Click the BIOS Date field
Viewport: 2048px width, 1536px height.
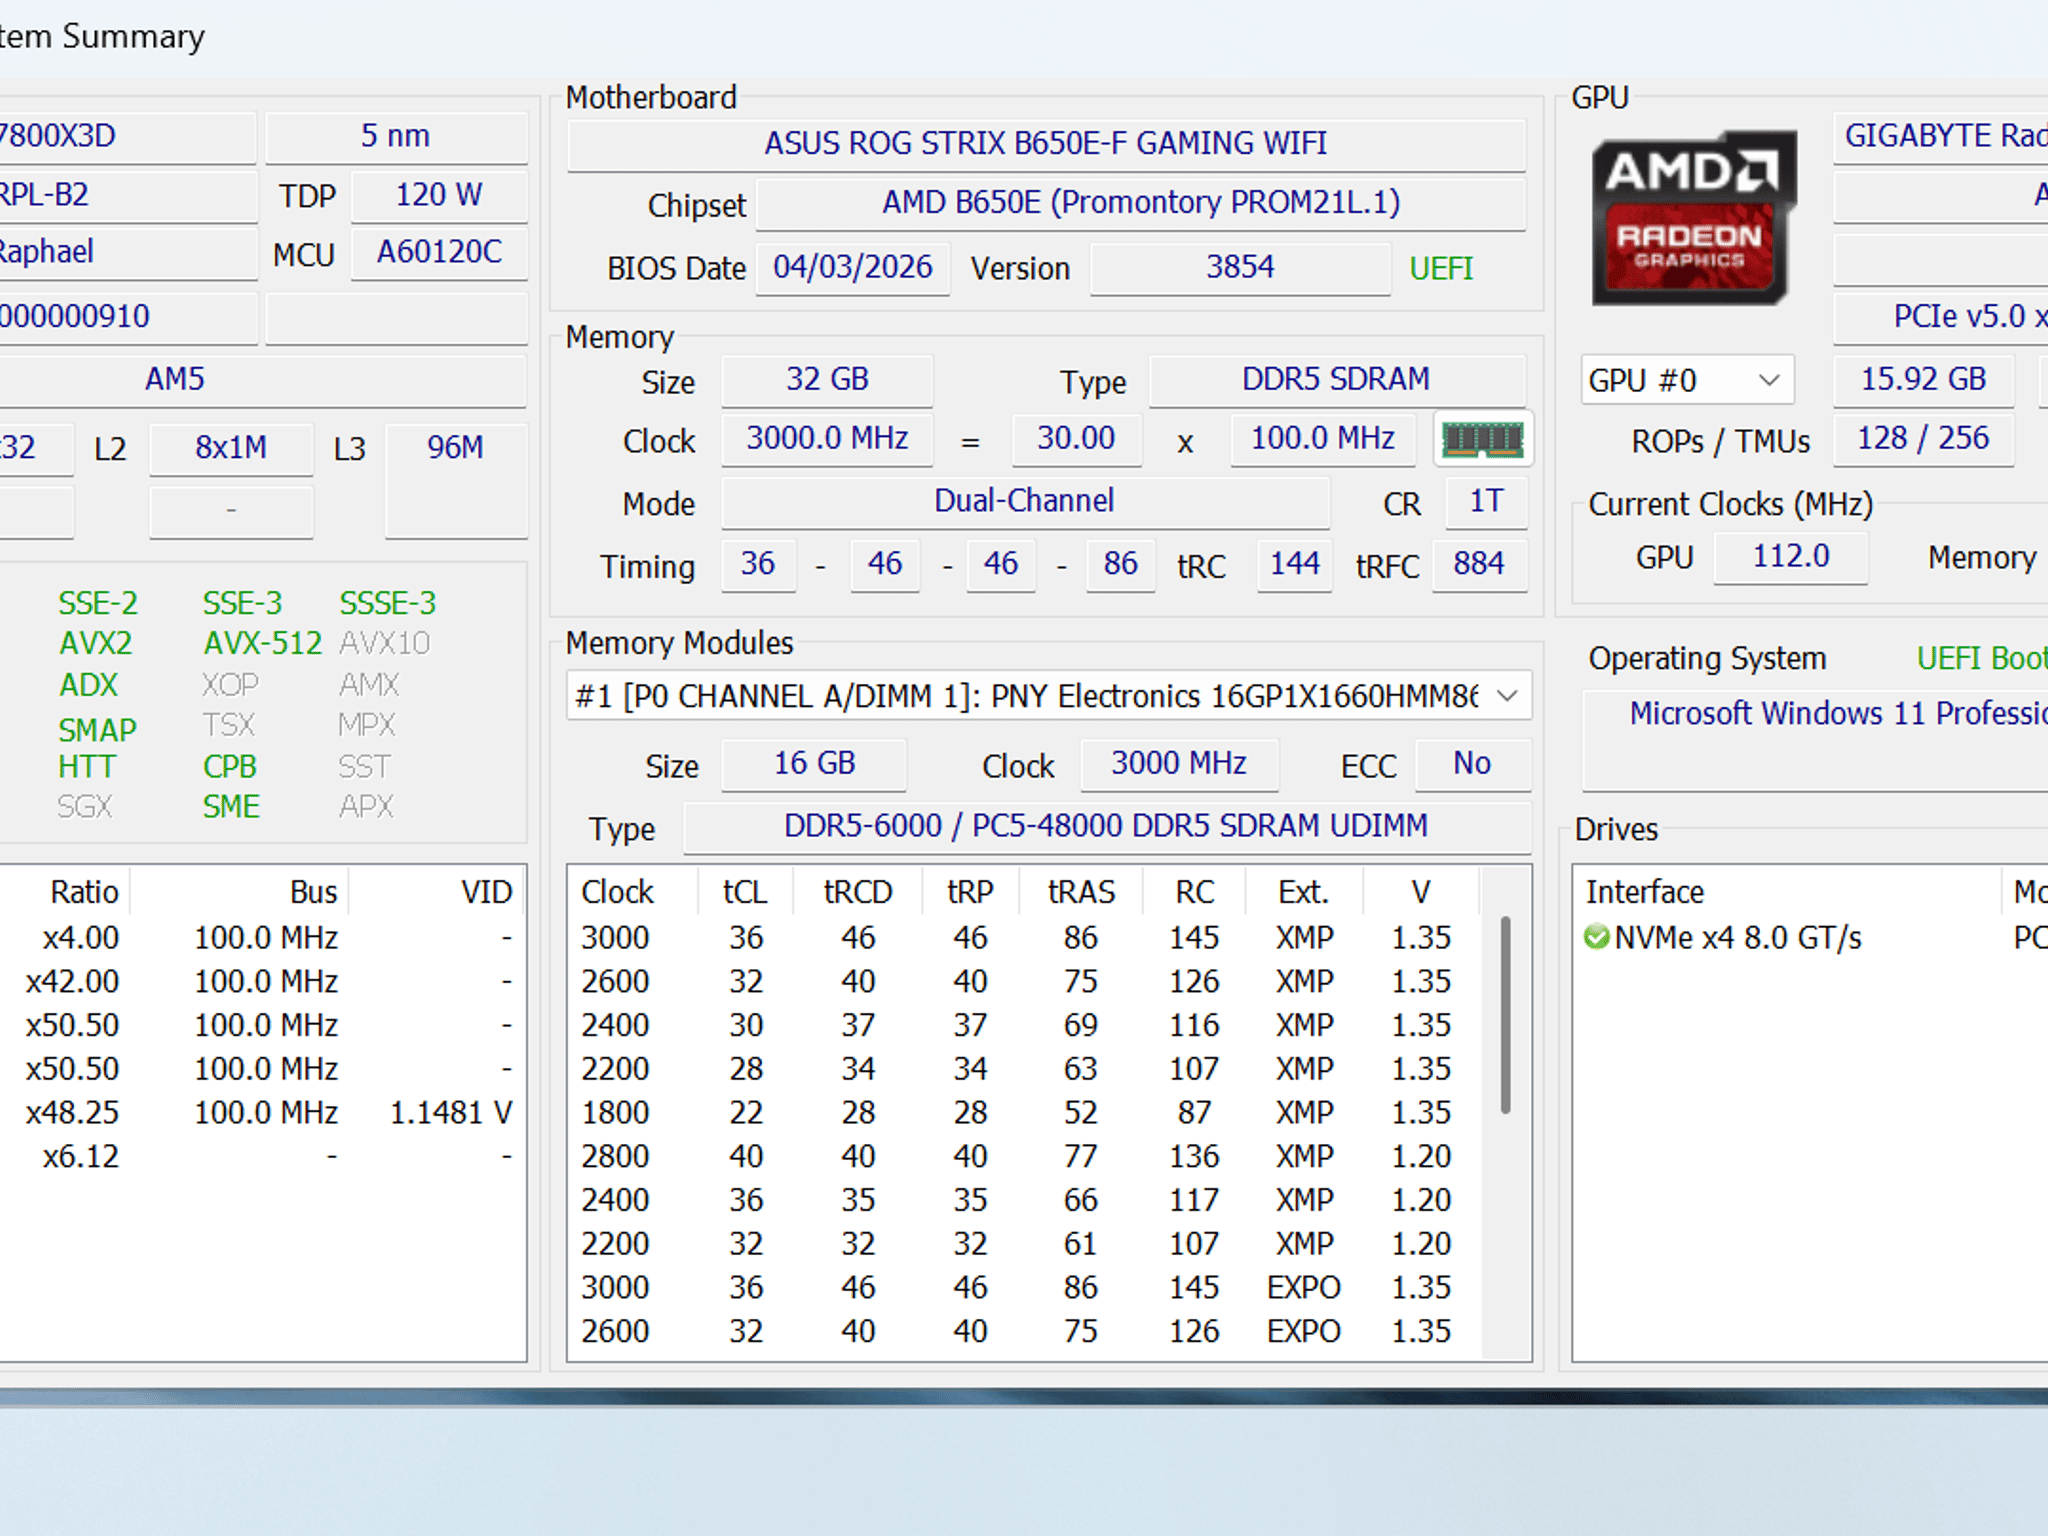[x=853, y=267]
